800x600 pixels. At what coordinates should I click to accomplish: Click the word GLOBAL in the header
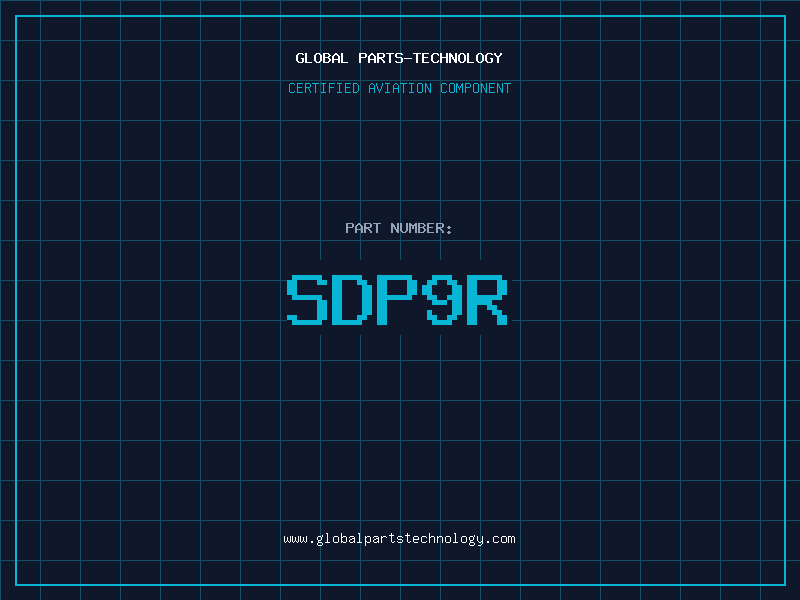click(x=321, y=58)
